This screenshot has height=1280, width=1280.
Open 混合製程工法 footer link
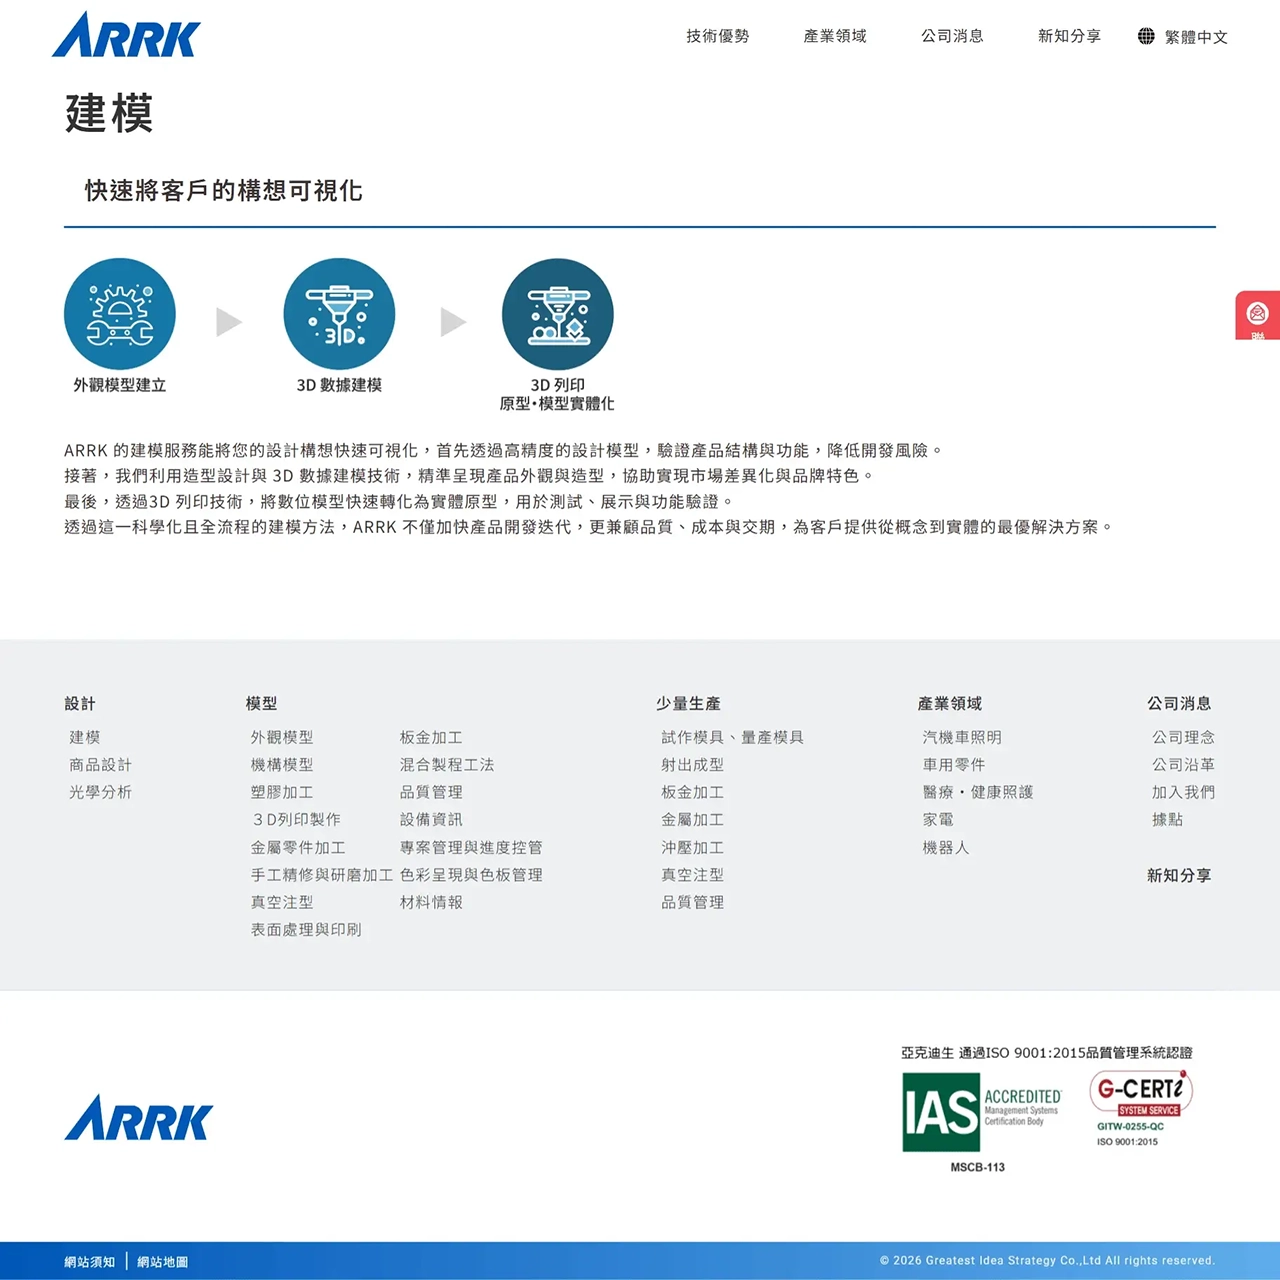pos(447,765)
